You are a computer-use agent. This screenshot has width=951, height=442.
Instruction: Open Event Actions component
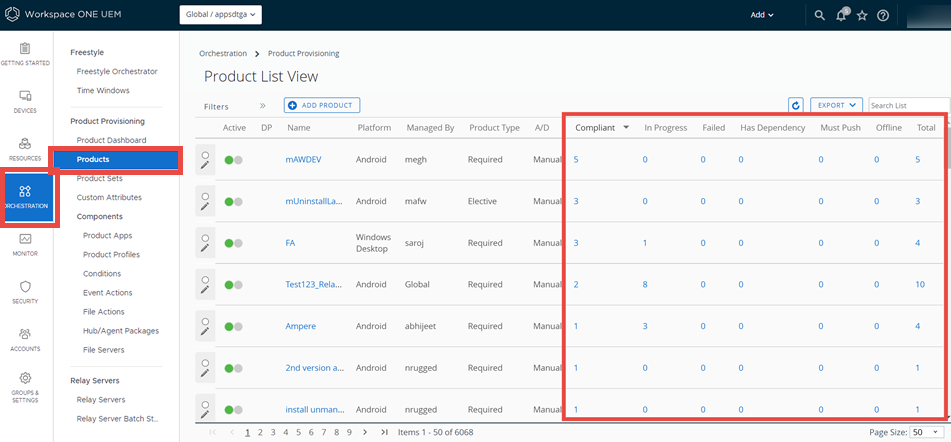[x=107, y=293]
